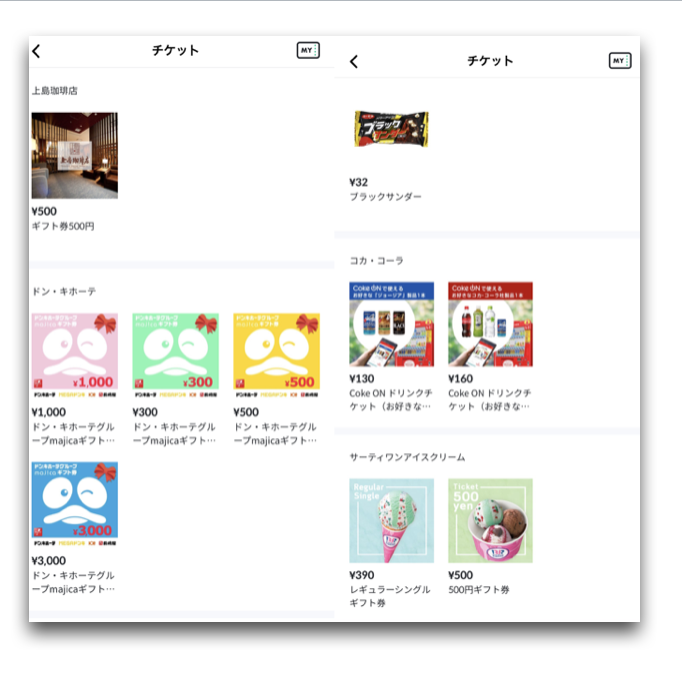The width and height of the screenshot is (682, 682).
Task: Click the 500円ギフト券 label
Action: pyautogui.click(x=478, y=589)
